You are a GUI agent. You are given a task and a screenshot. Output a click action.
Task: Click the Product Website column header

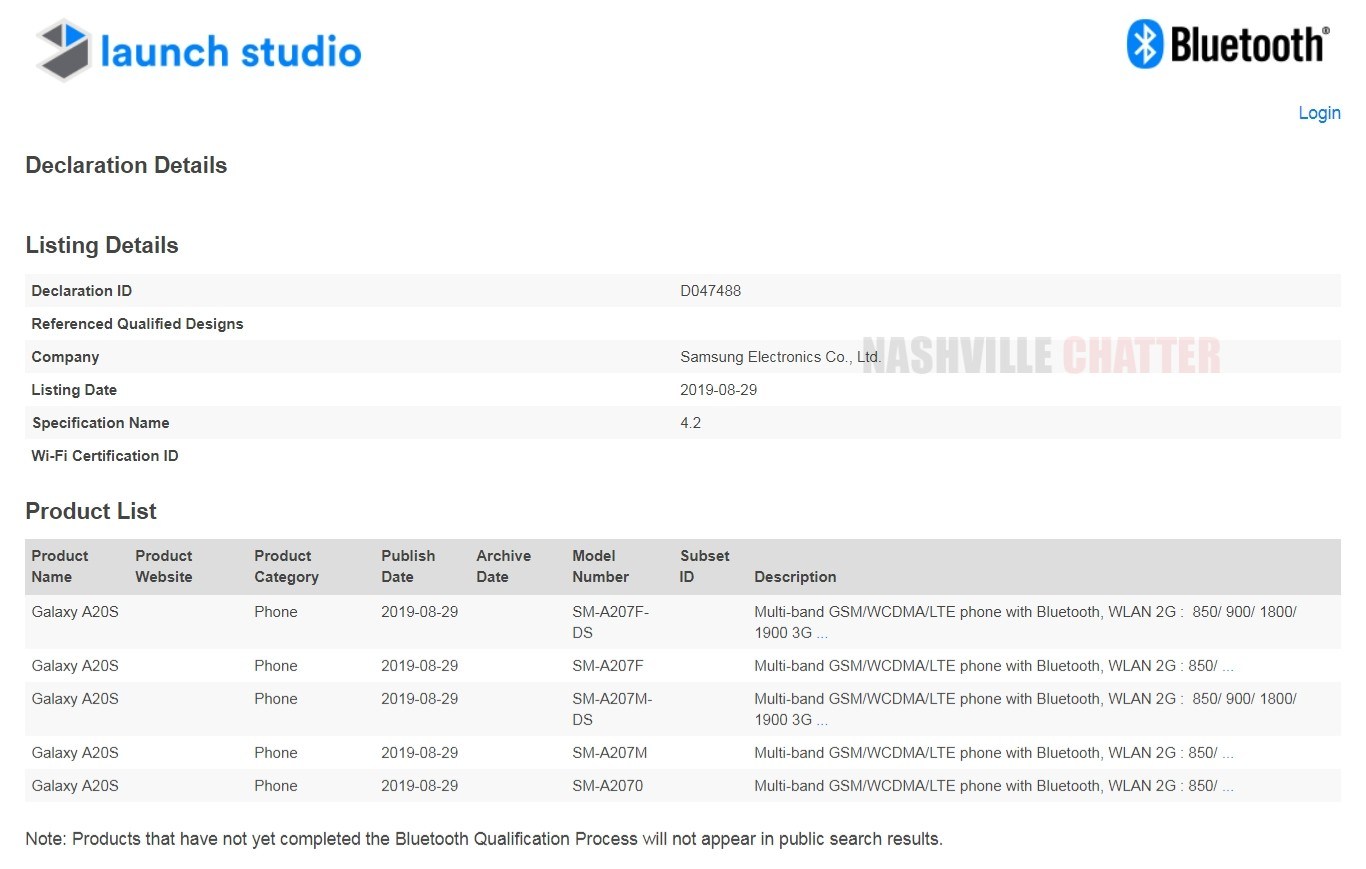click(x=164, y=566)
